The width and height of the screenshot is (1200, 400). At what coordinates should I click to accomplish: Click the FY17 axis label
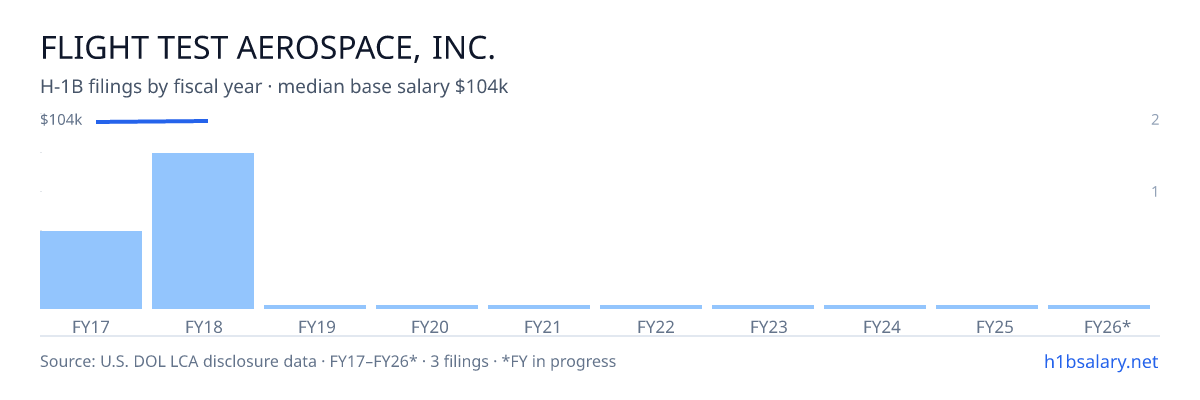91,326
